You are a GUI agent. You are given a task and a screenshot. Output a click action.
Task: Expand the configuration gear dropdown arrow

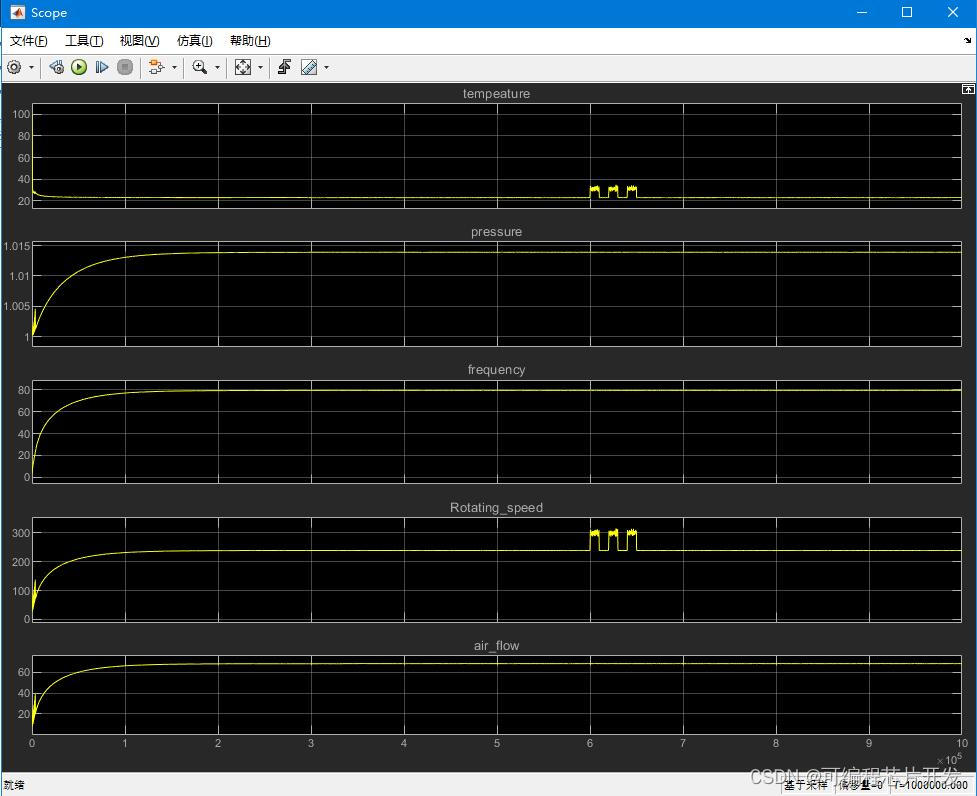click(31, 67)
